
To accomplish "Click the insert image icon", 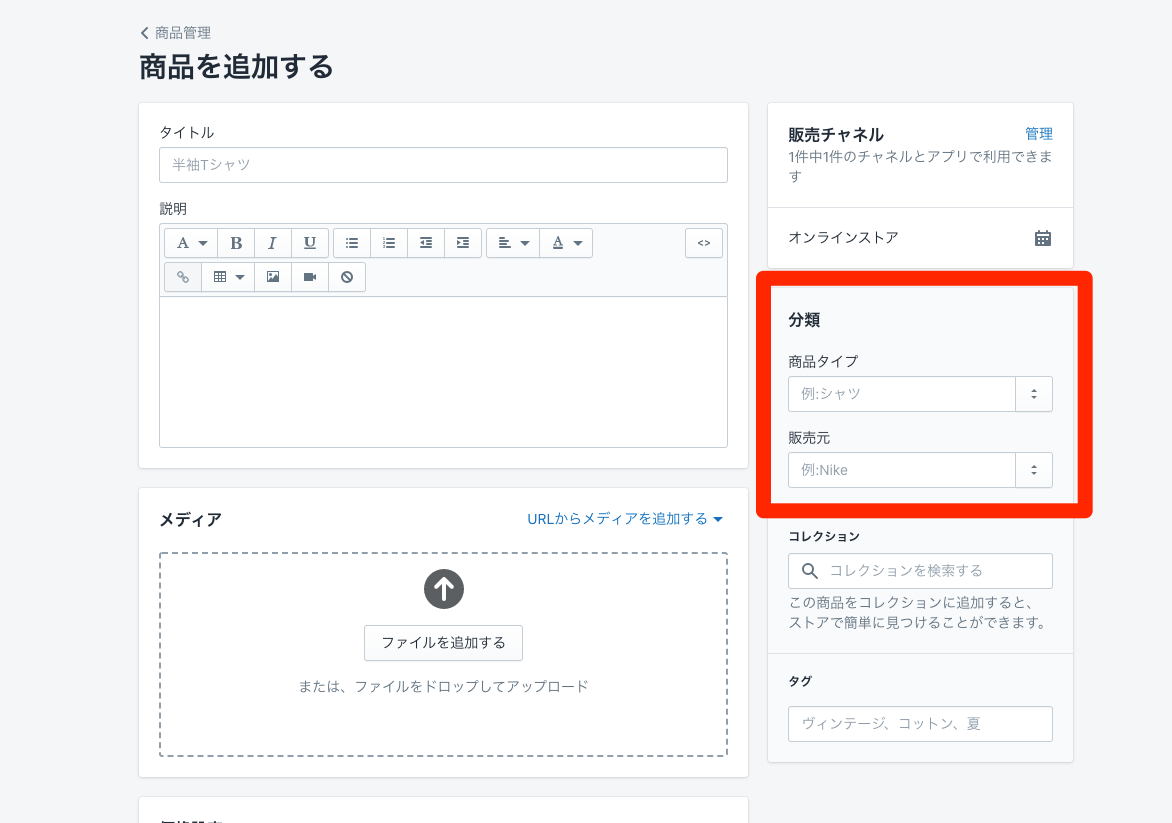I will [273, 277].
